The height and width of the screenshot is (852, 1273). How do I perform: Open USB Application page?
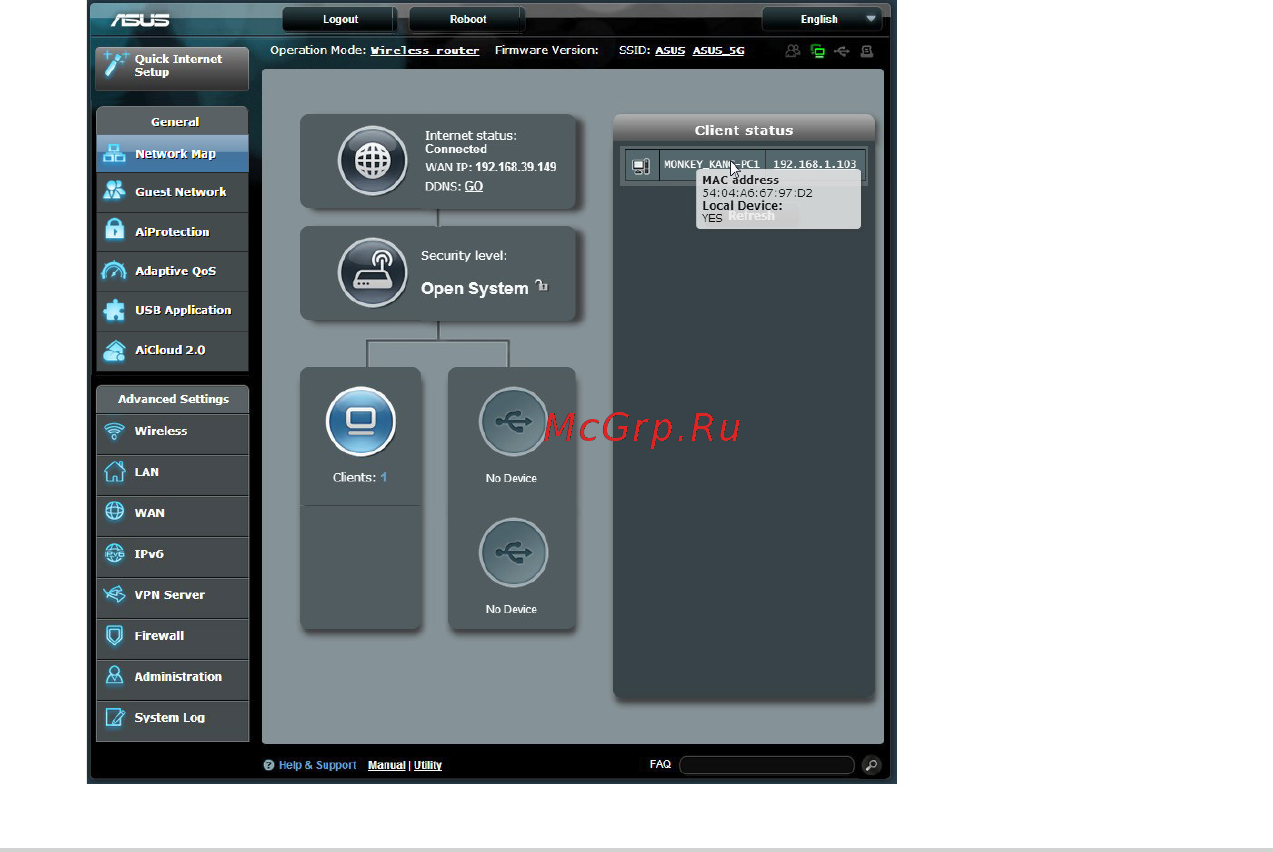coord(172,311)
